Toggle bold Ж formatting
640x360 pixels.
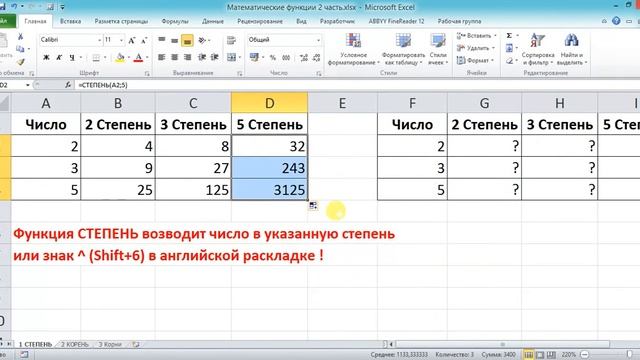pyautogui.click(x=46, y=58)
